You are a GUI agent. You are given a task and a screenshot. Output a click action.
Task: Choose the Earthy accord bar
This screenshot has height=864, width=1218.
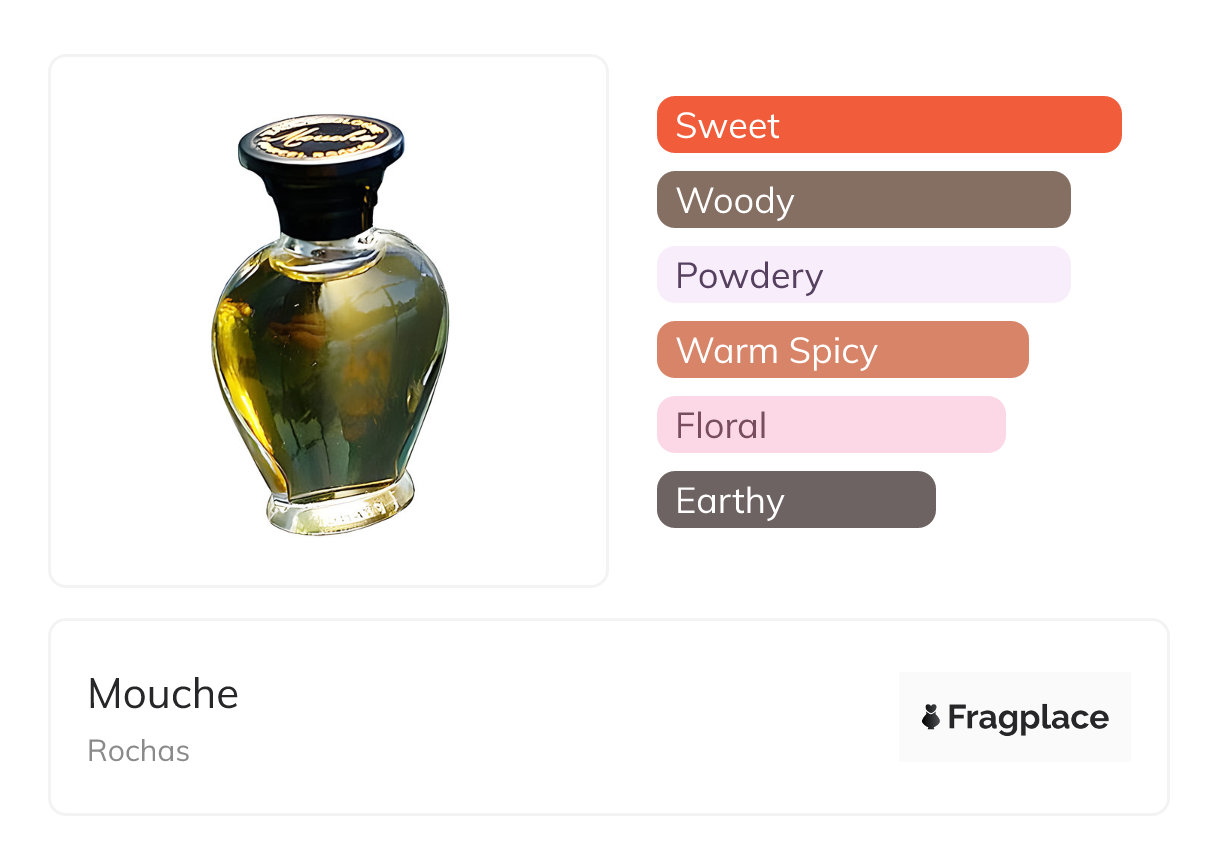click(796, 500)
